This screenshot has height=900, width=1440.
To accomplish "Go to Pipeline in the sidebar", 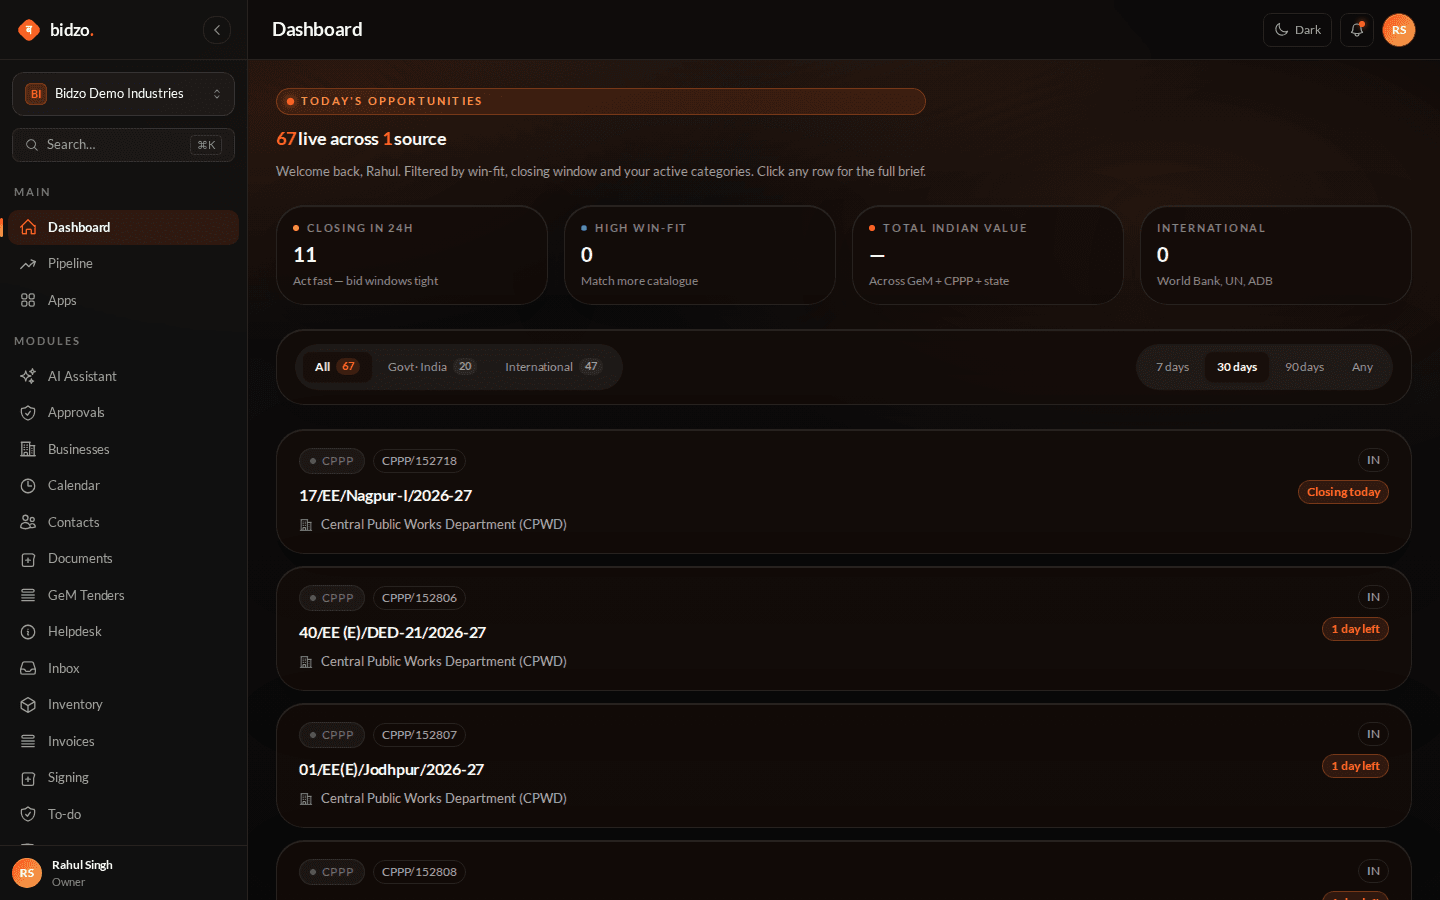I will 123,264.
